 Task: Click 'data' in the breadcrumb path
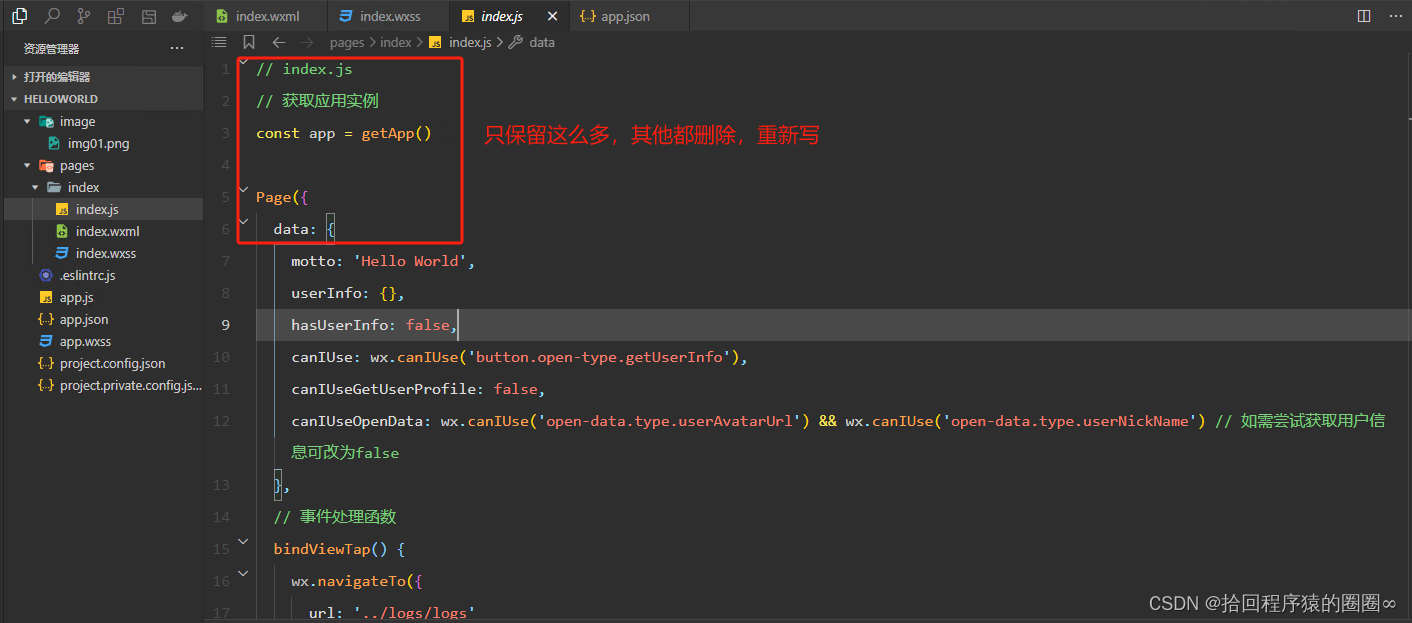[x=542, y=42]
